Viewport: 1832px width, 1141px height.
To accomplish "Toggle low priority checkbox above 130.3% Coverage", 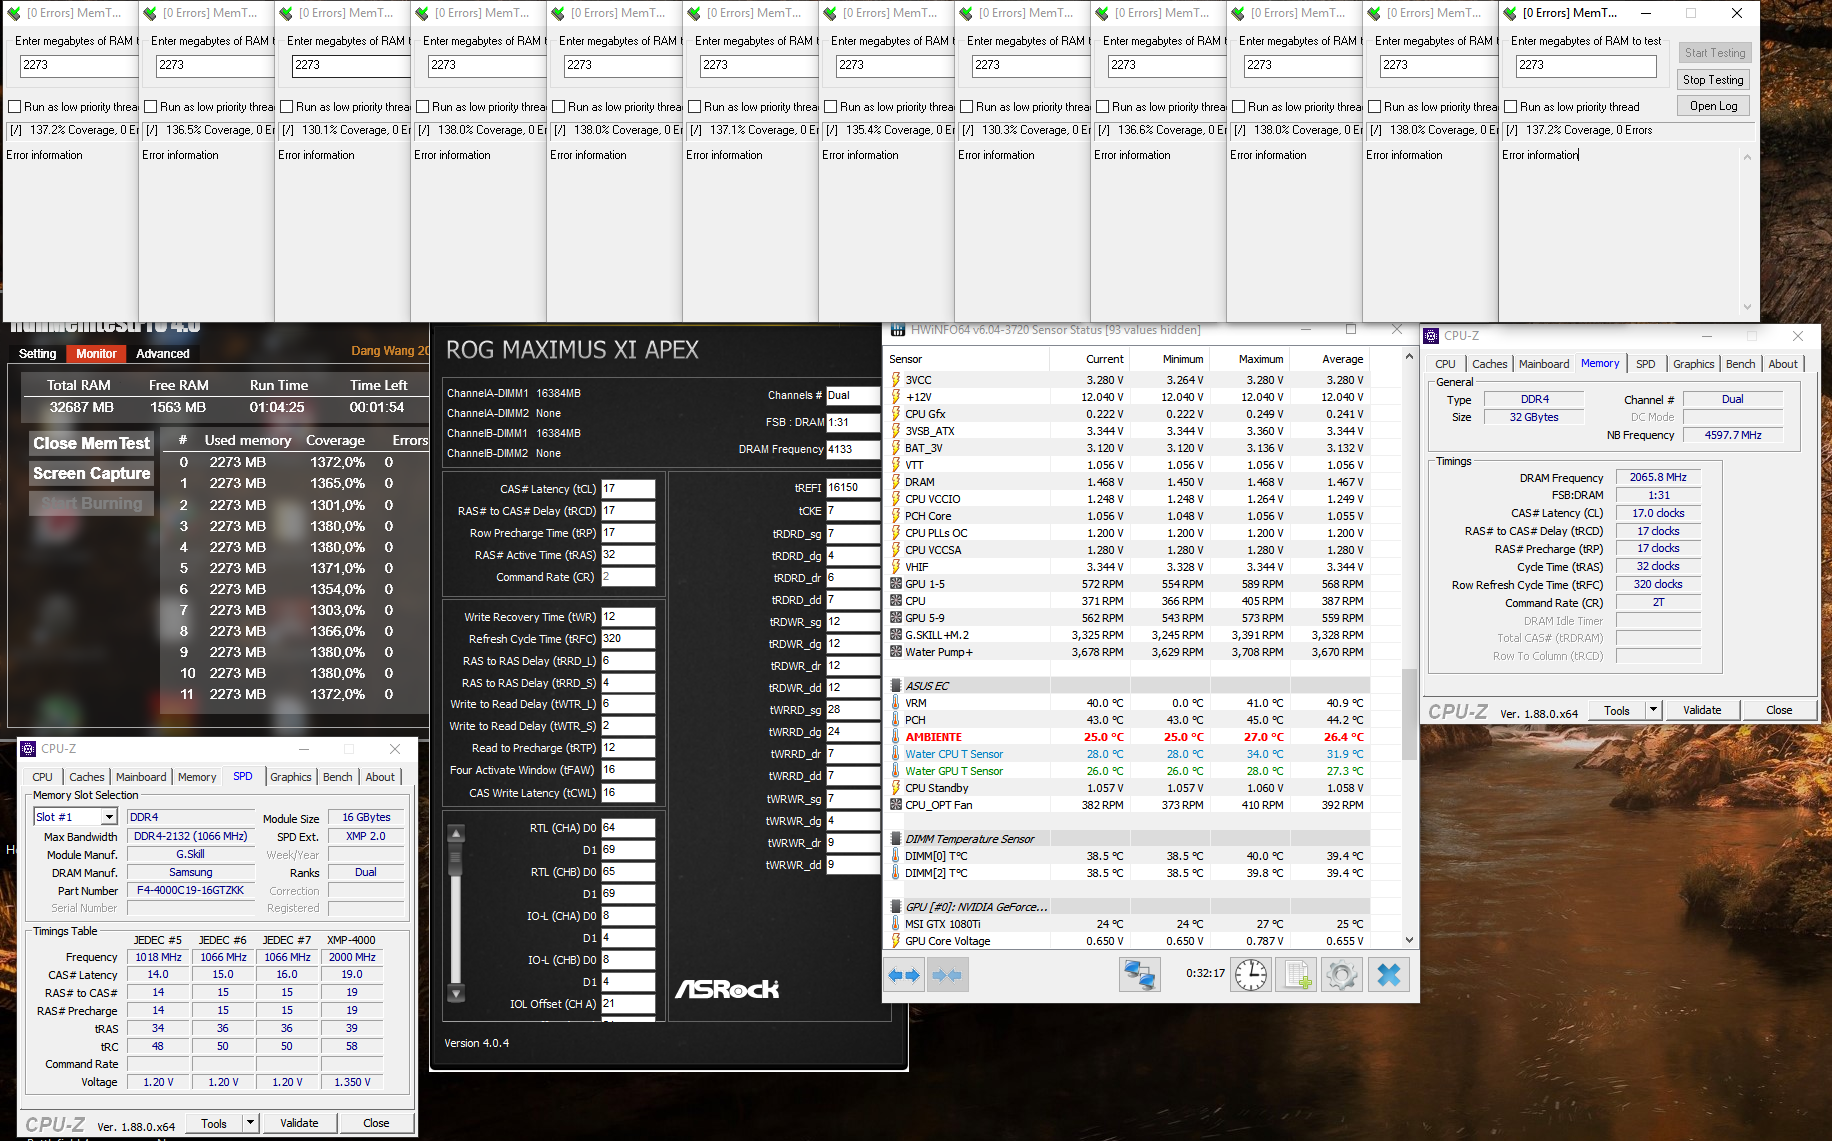I will [966, 107].
